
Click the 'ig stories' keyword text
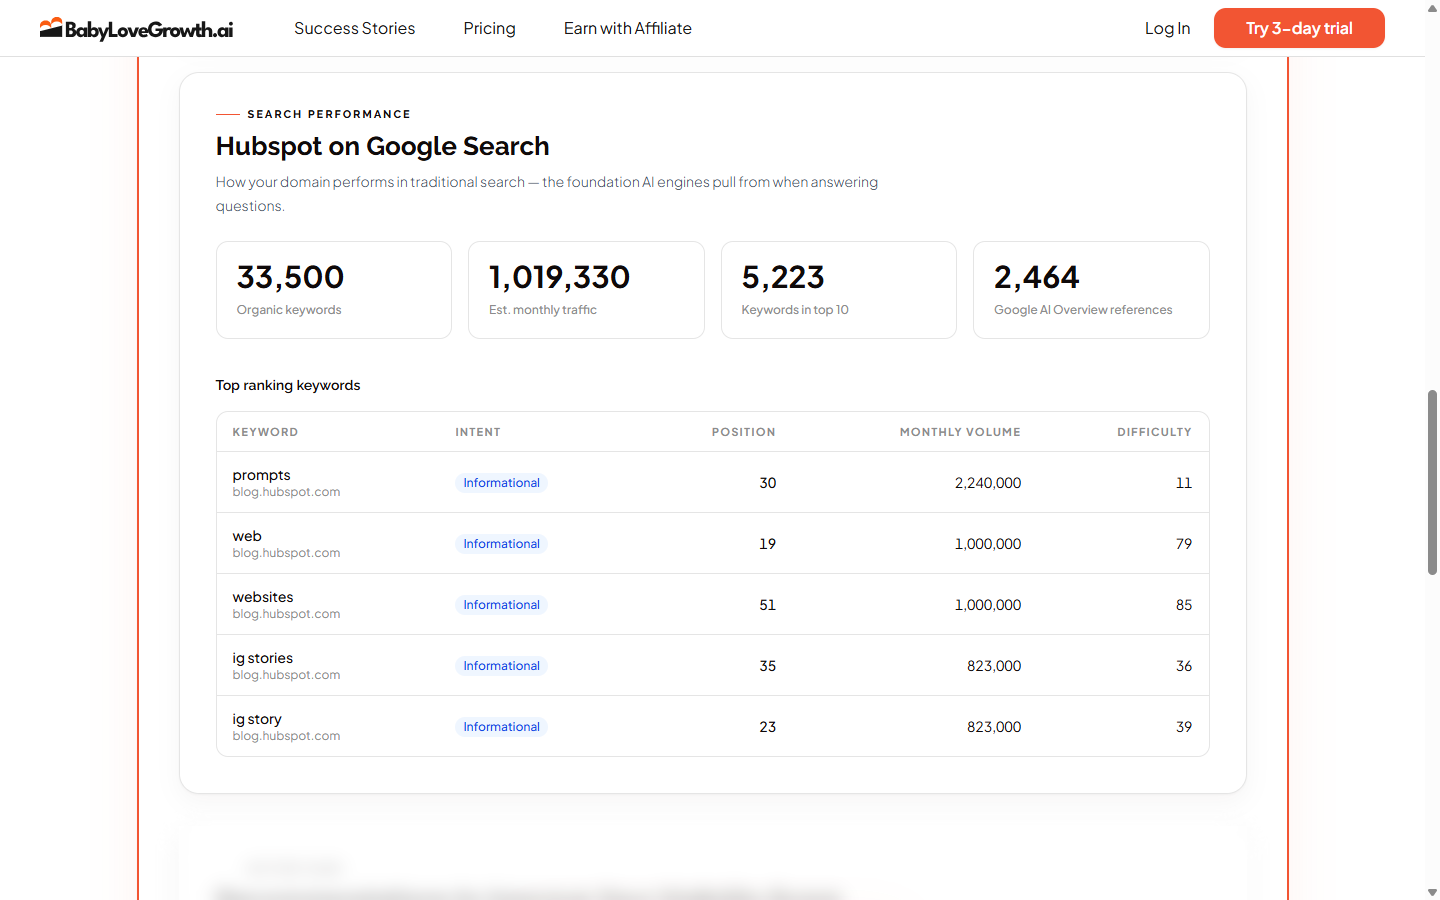[262, 658]
